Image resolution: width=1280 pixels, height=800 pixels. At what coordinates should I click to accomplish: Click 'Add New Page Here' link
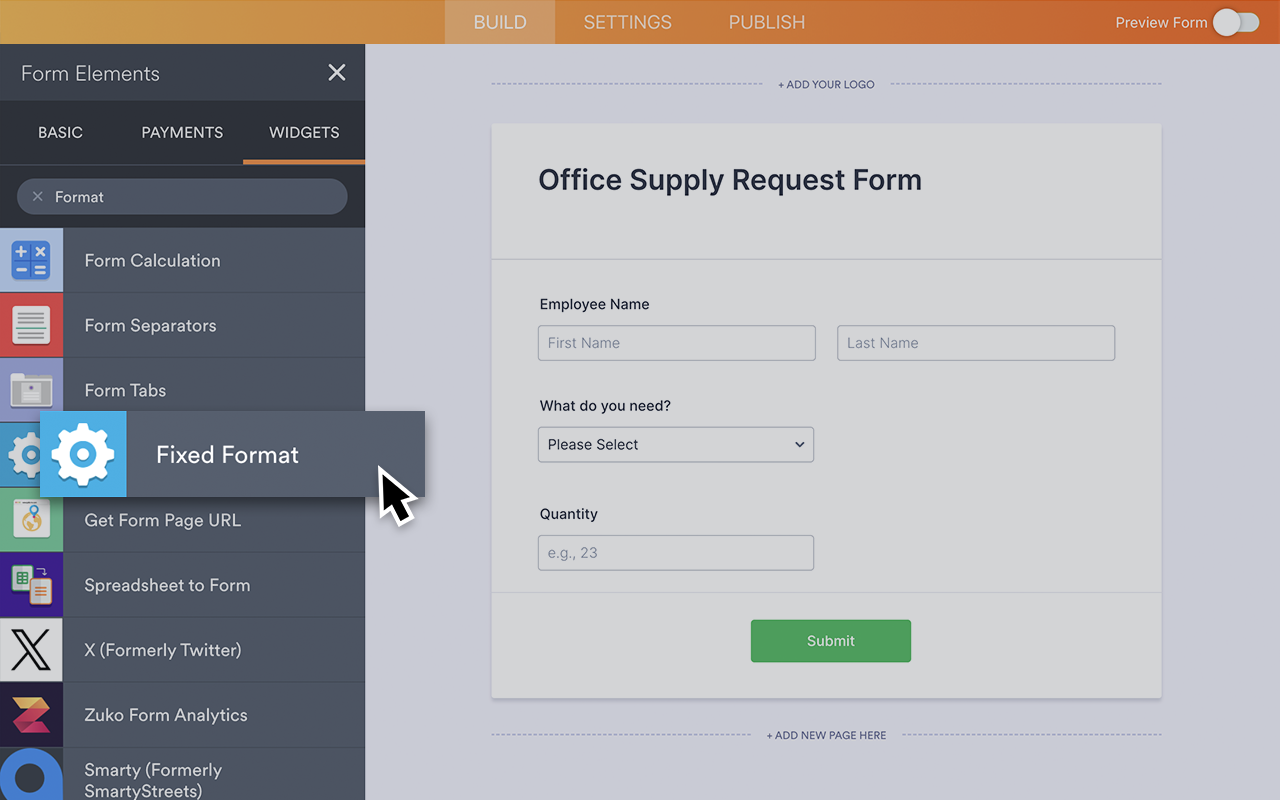[x=826, y=735]
